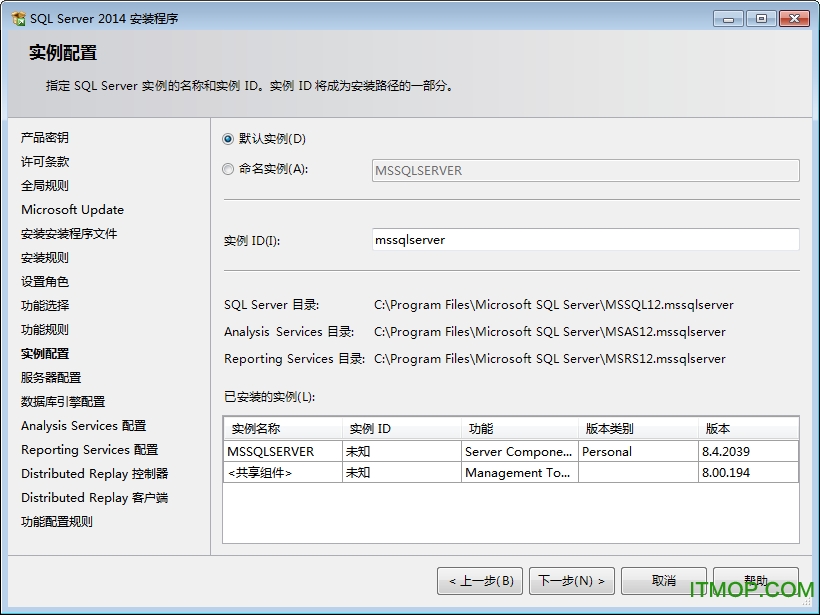
Task: Click the 取消 button
Action: pyautogui.click(x=664, y=580)
